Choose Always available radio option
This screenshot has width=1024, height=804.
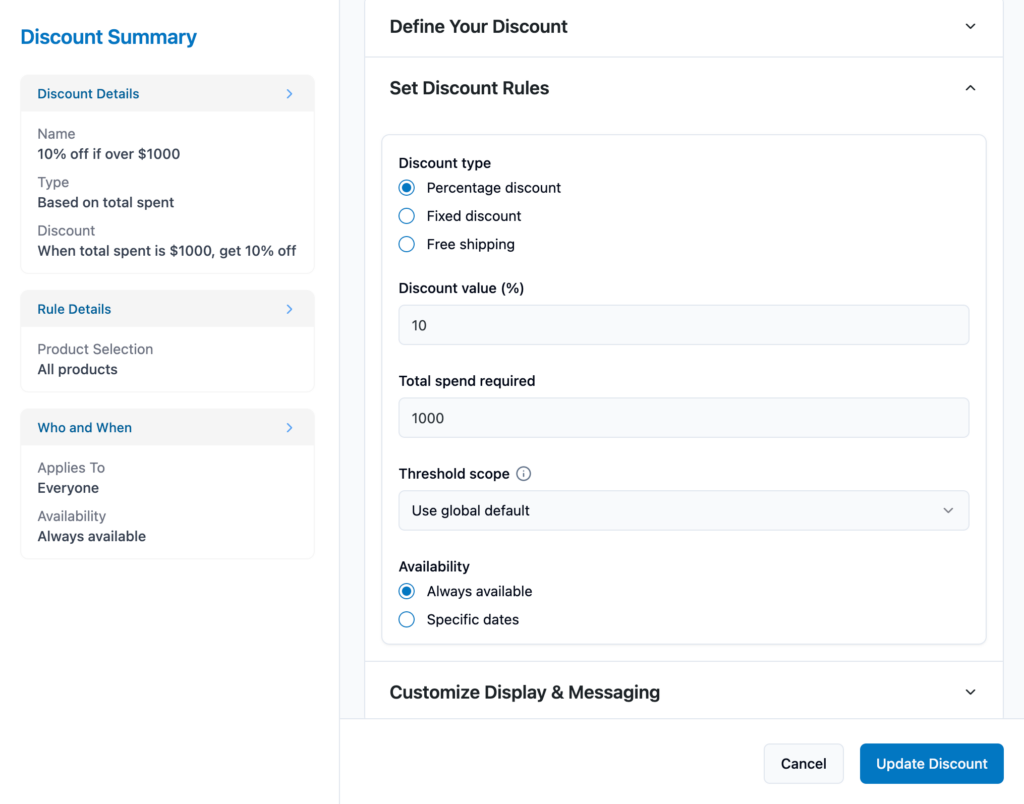[406, 591]
